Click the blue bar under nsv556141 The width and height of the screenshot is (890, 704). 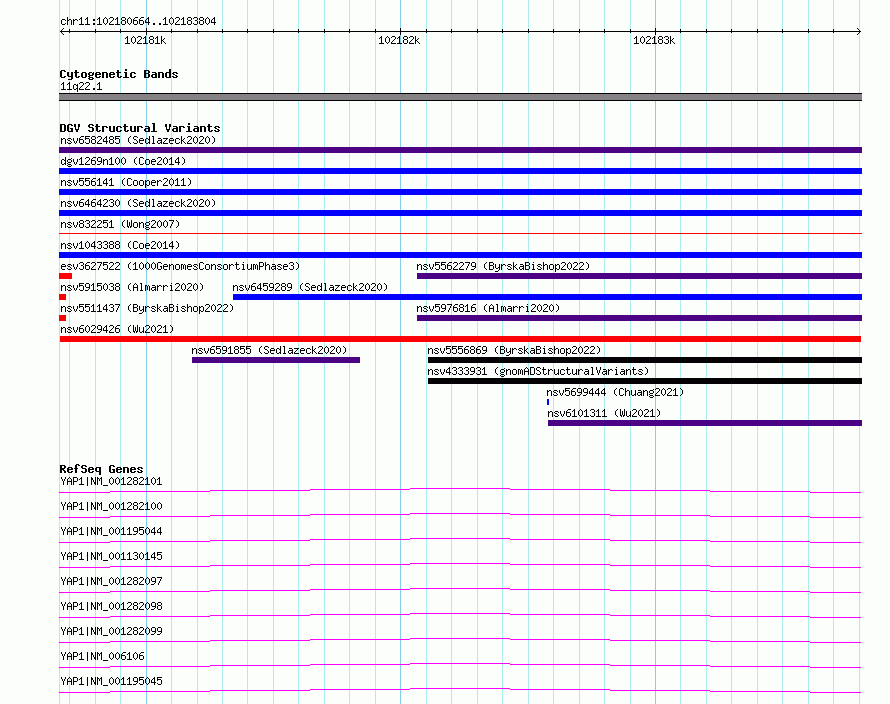[x=460, y=192]
